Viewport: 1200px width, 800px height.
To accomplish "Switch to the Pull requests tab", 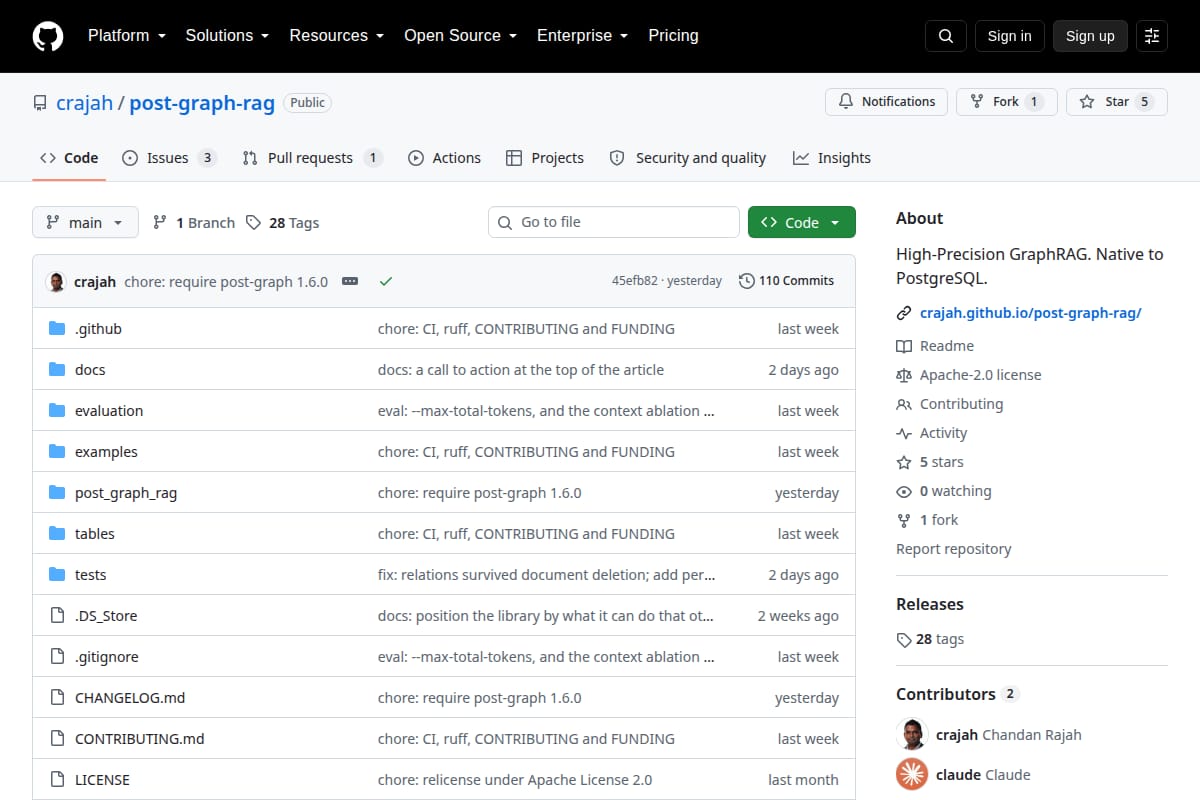I will [312, 158].
